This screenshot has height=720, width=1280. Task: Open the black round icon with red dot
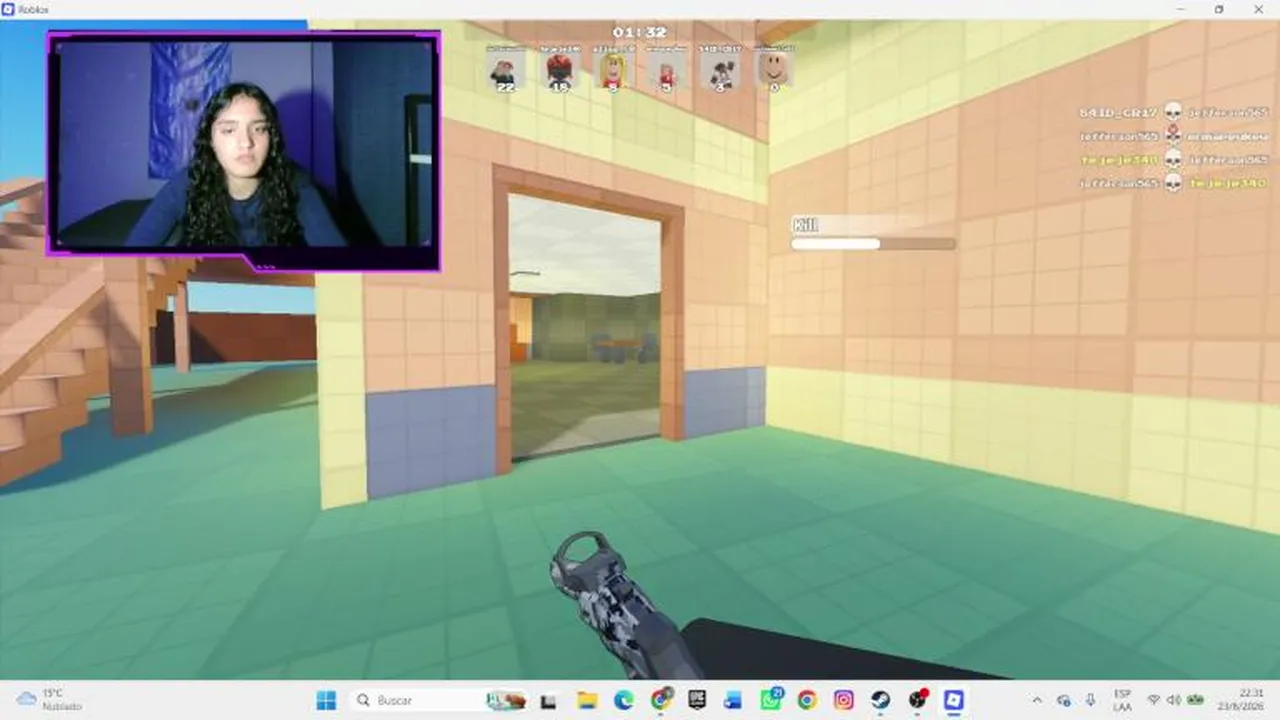pos(917,700)
